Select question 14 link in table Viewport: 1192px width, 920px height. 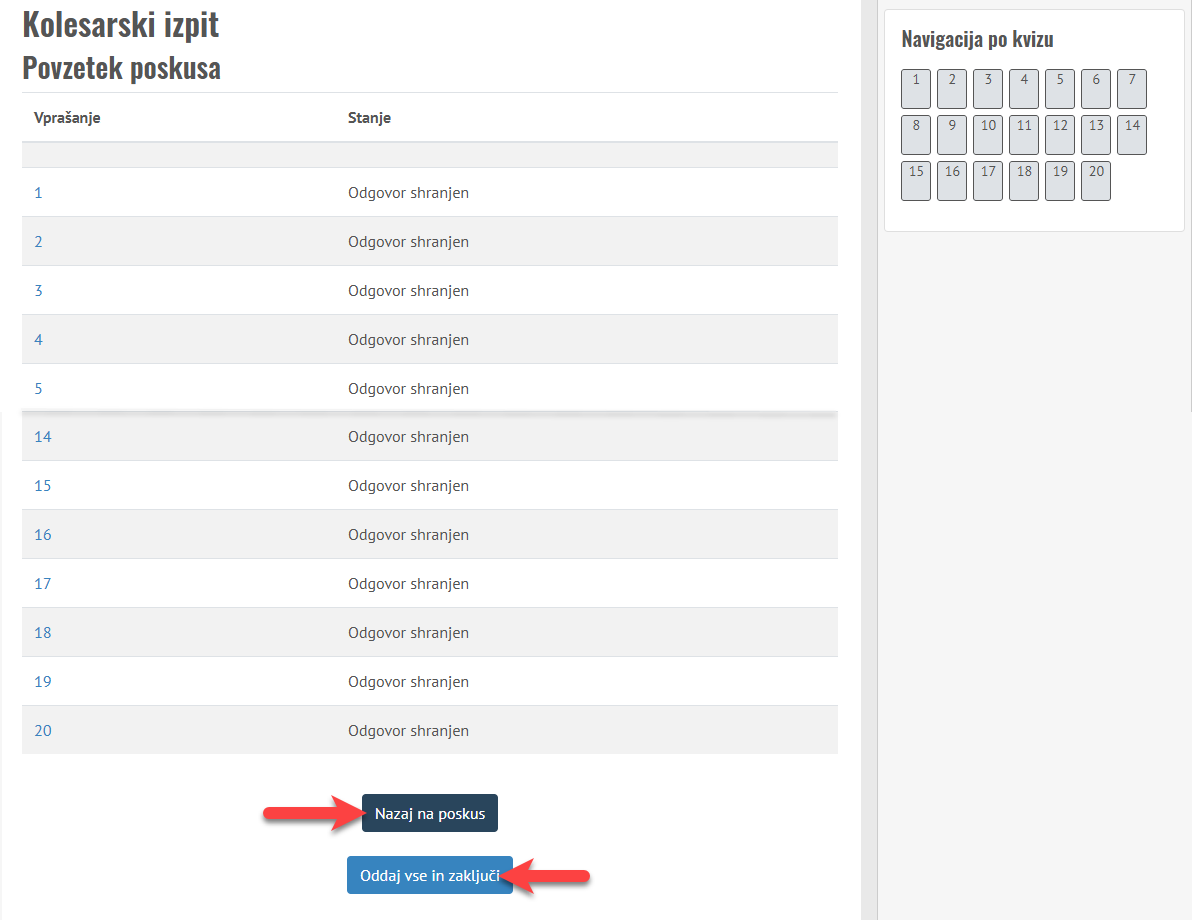[x=43, y=437]
